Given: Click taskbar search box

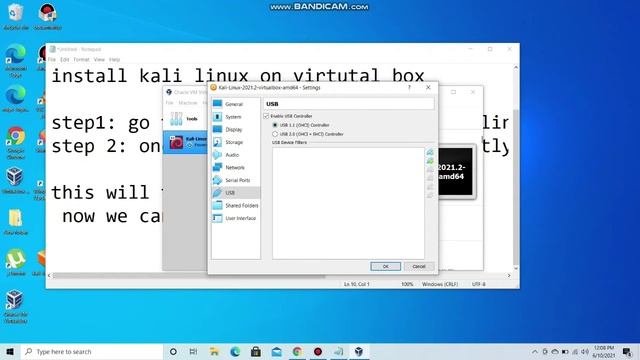Looking at the screenshot, I should click(x=91, y=351).
